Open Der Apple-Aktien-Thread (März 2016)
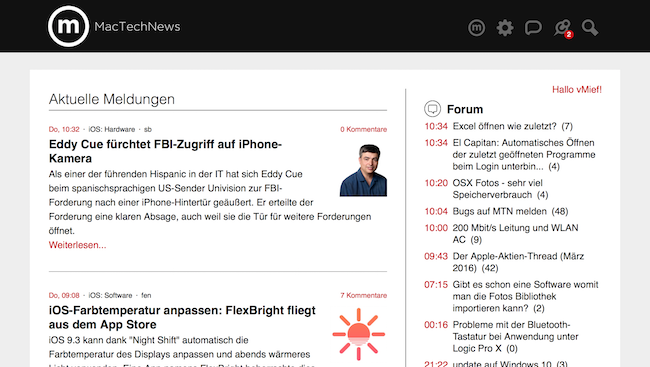Image resolution: width=650 pixels, height=367 pixels. click(x=518, y=262)
